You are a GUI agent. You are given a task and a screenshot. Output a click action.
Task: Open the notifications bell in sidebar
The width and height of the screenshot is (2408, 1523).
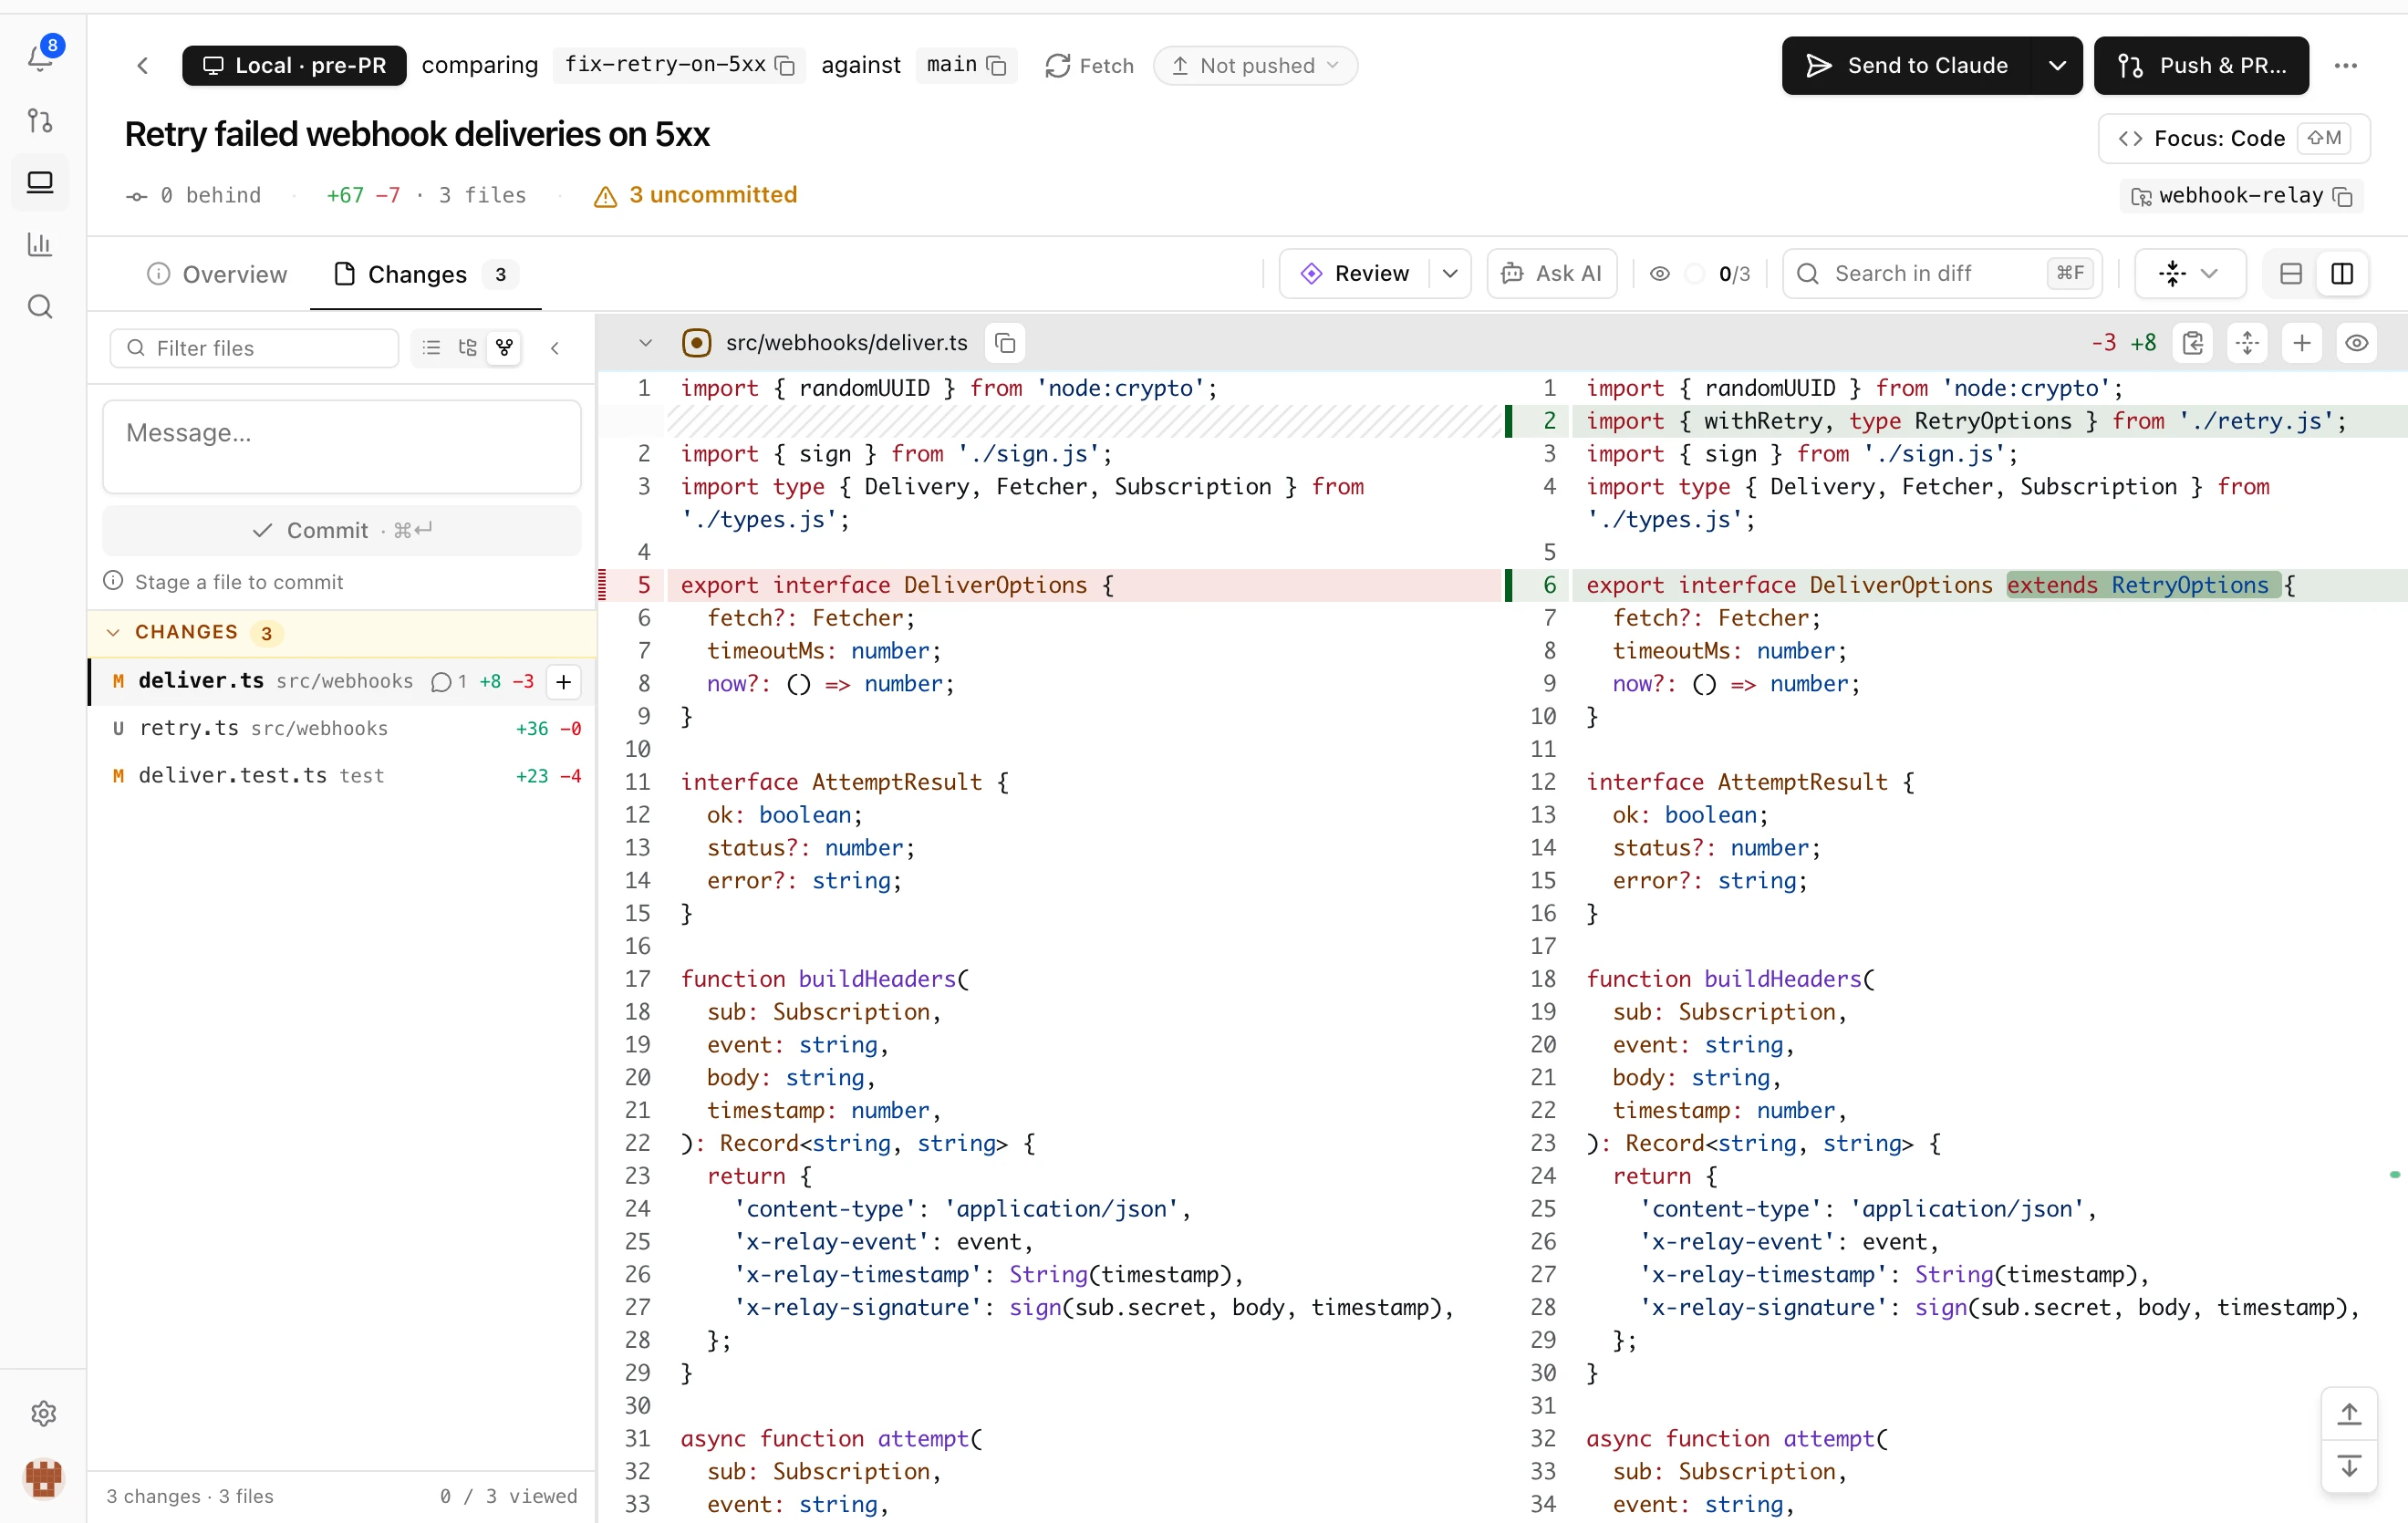(41, 57)
